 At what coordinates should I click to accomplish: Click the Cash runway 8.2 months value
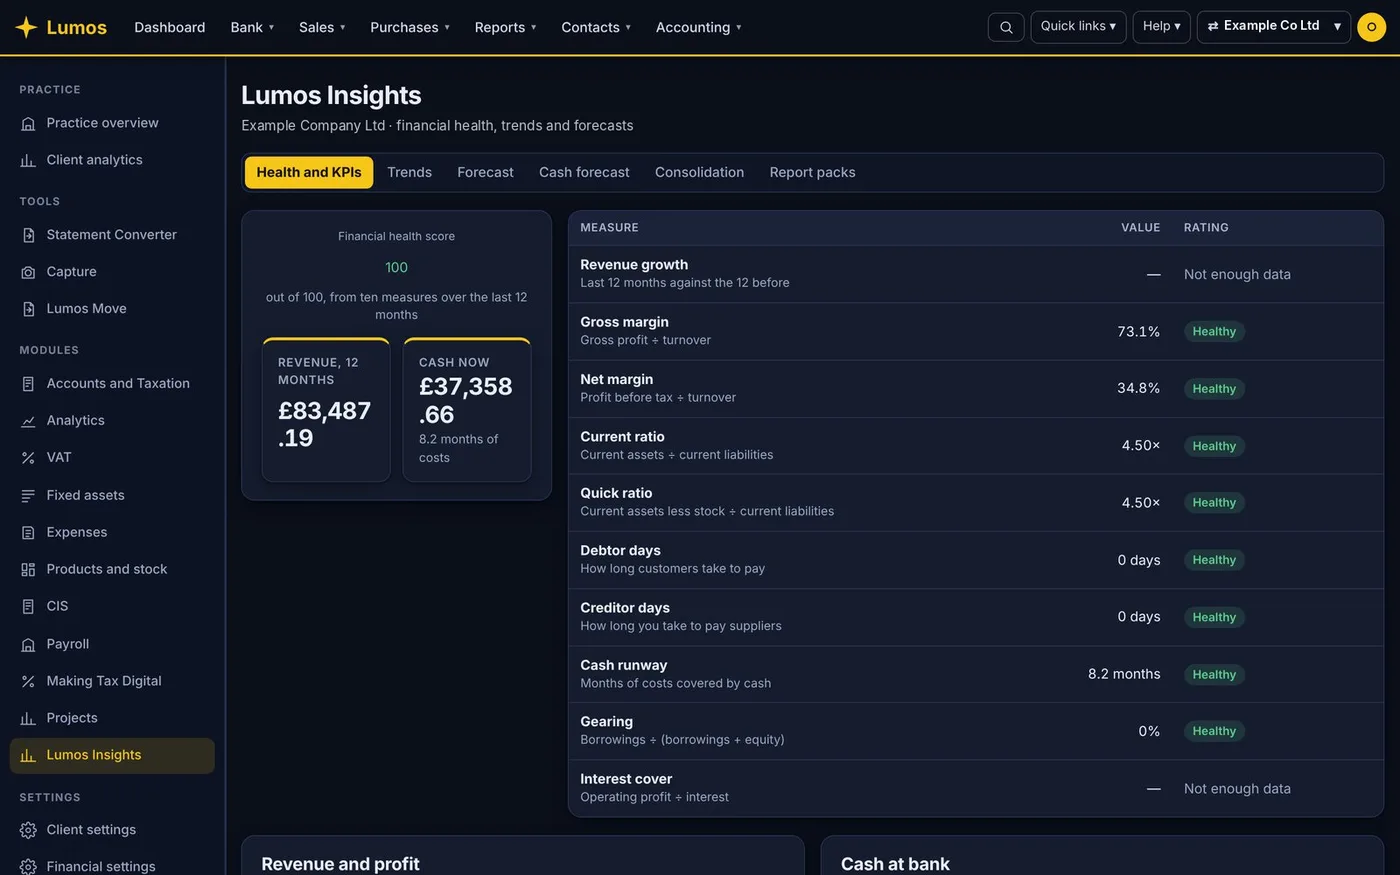[x=1124, y=675]
